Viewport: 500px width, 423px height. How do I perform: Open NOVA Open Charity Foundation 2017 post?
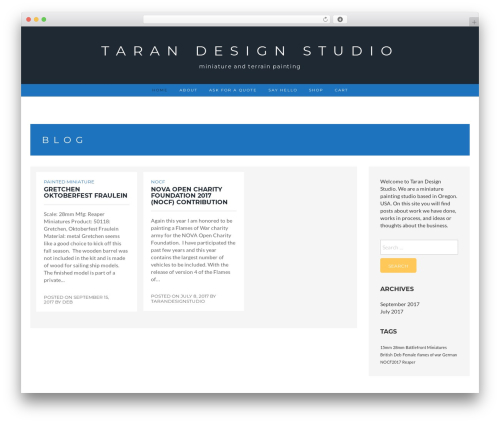pyautogui.click(x=189, y=196)
